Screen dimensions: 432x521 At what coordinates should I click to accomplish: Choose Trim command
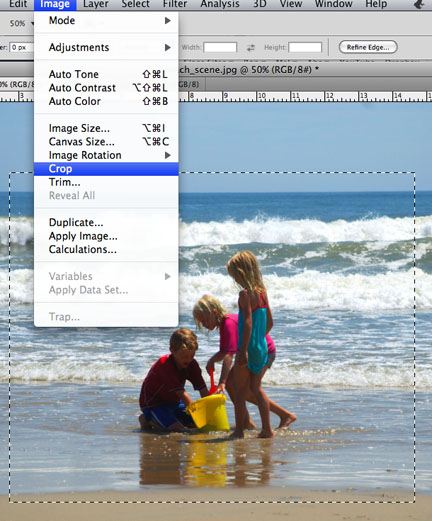click(106, 182)
